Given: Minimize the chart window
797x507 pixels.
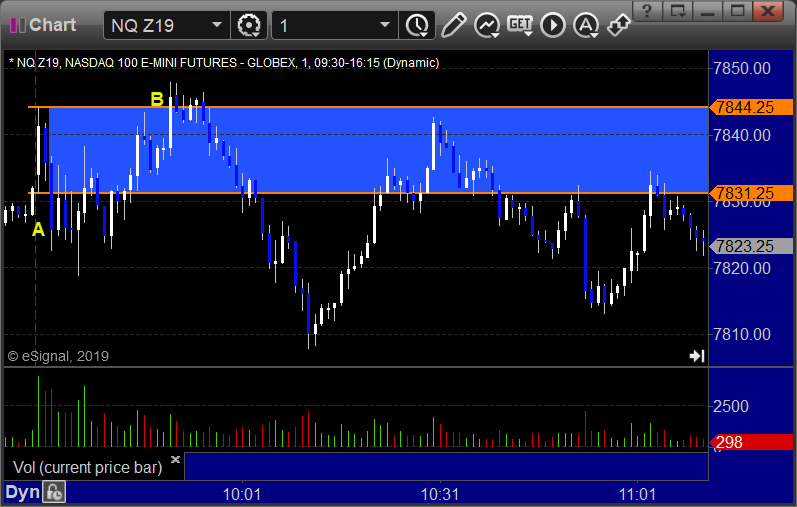Looking at the screenshot, I should tap(708, 11).
